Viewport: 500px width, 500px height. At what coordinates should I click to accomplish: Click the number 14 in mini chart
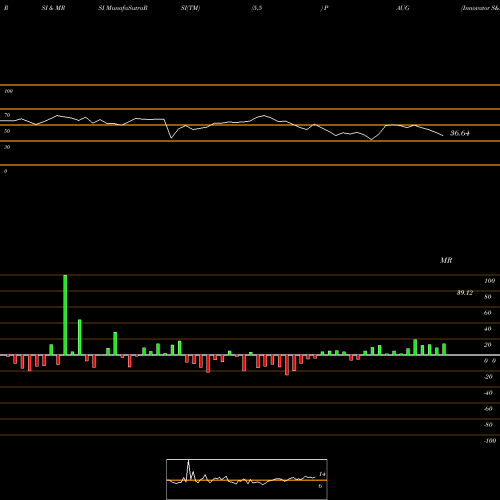point(322,474)
